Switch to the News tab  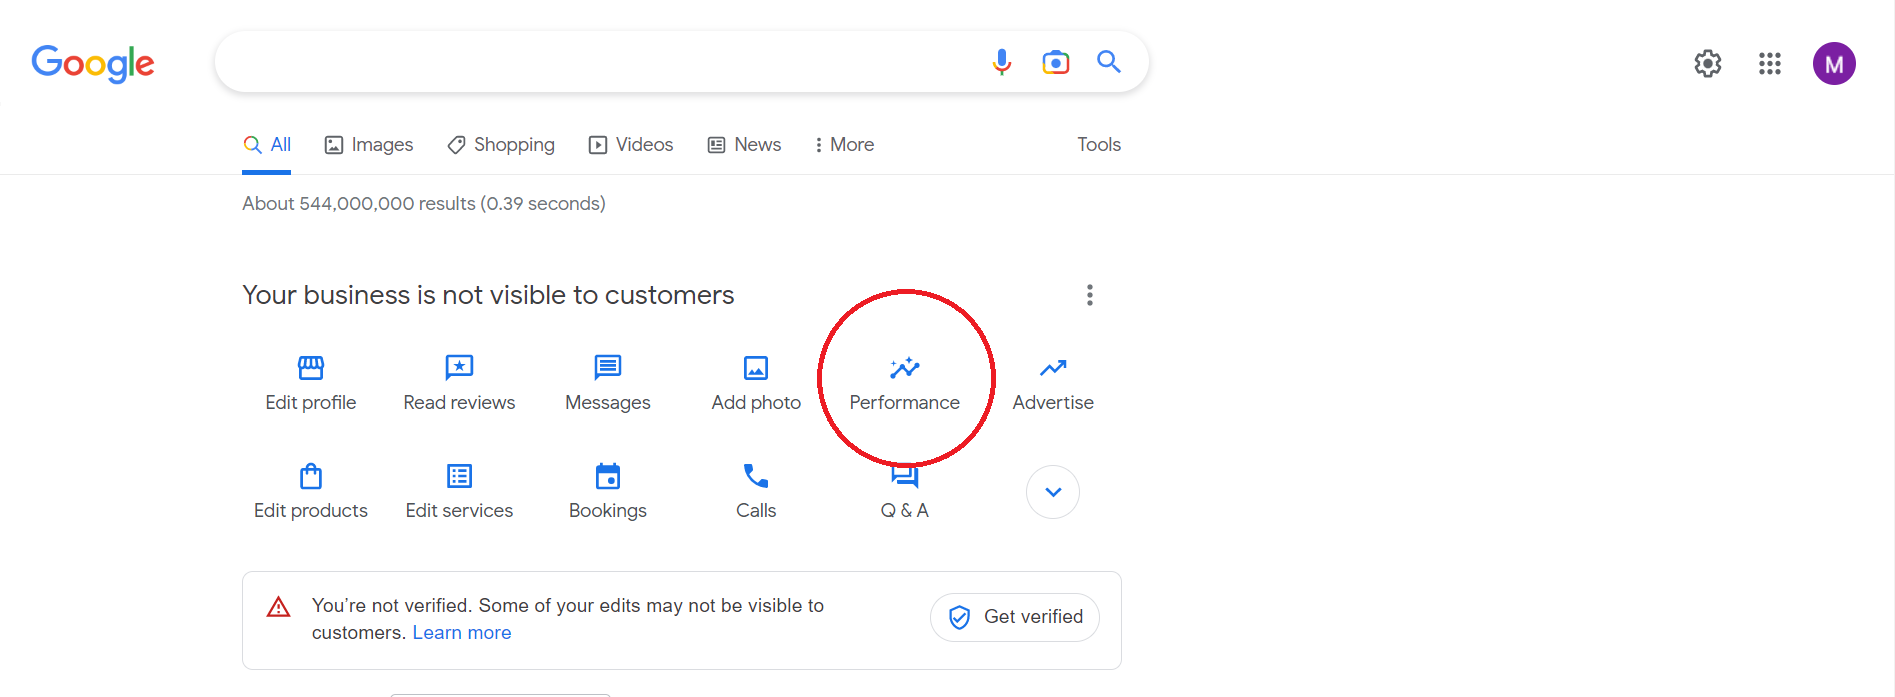click(745, 145)
